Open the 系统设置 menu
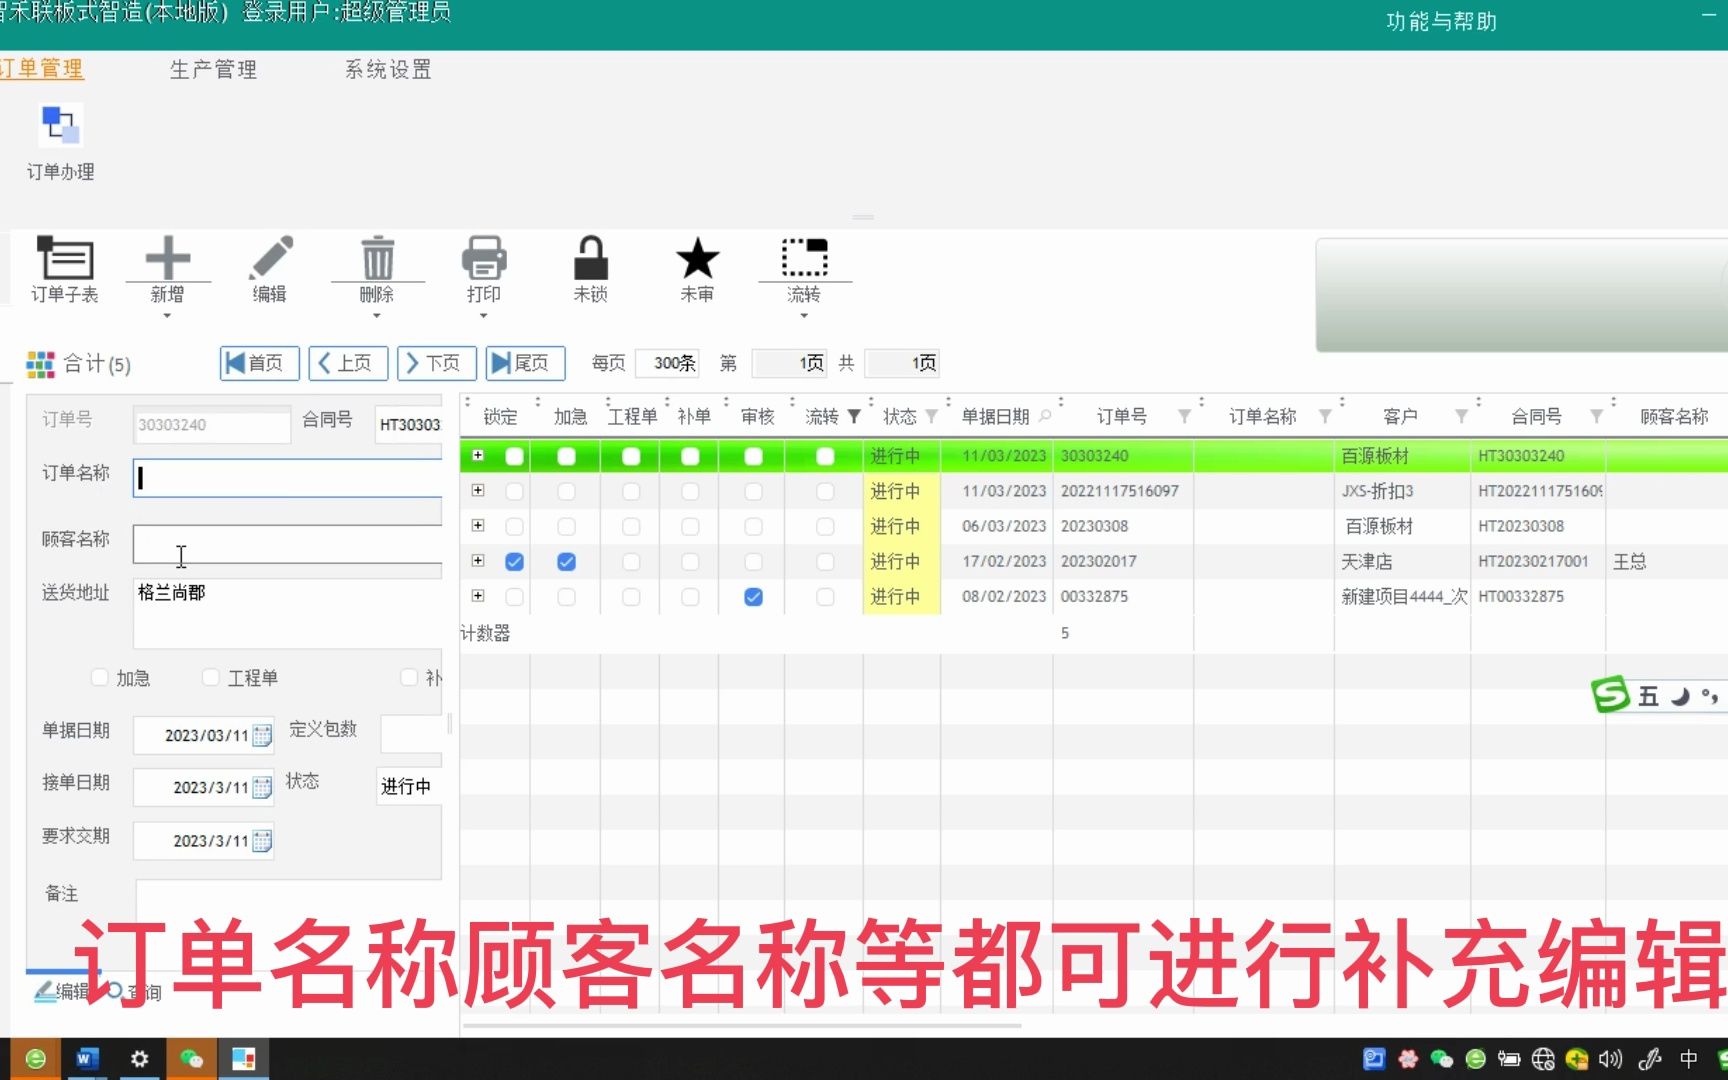The image size is (1728, 1080). click(x=388, y=69)
